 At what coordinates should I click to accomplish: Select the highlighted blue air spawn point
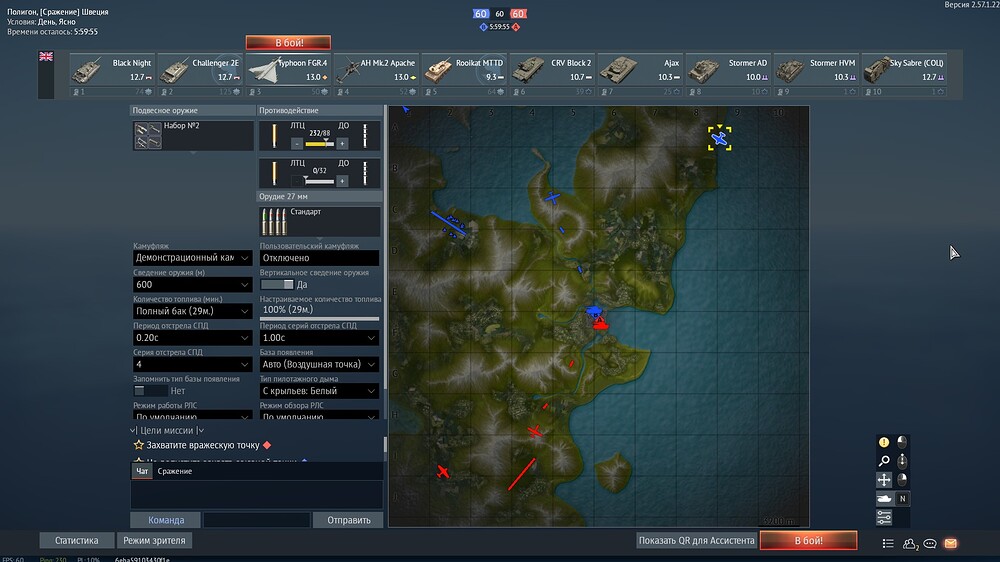point(719,138)
